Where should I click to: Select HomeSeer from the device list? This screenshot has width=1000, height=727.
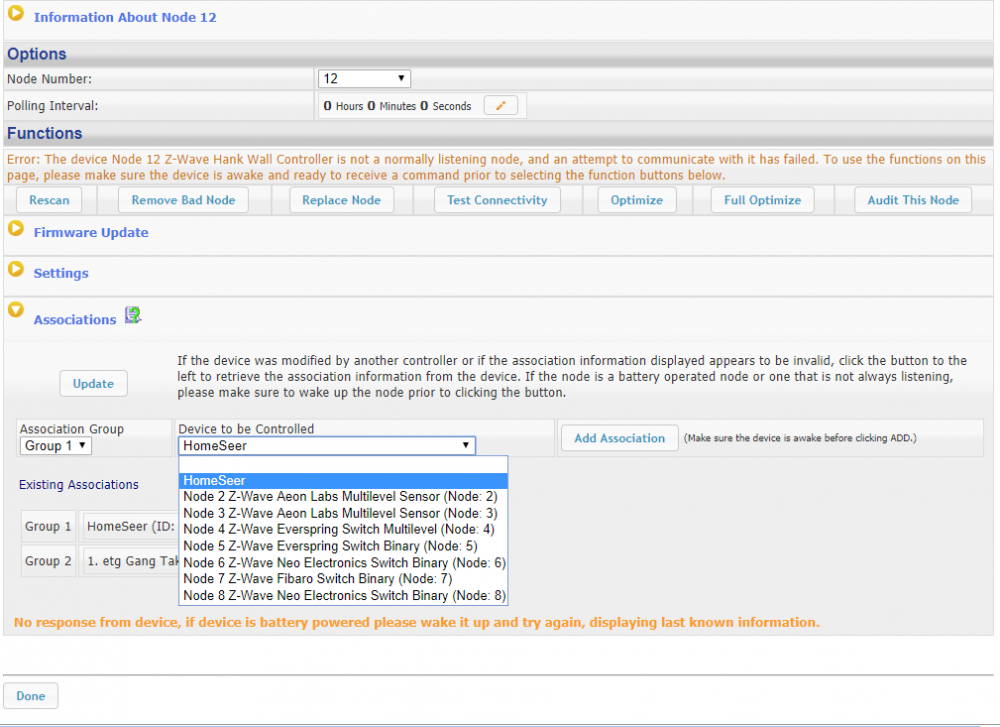[343, 481]
